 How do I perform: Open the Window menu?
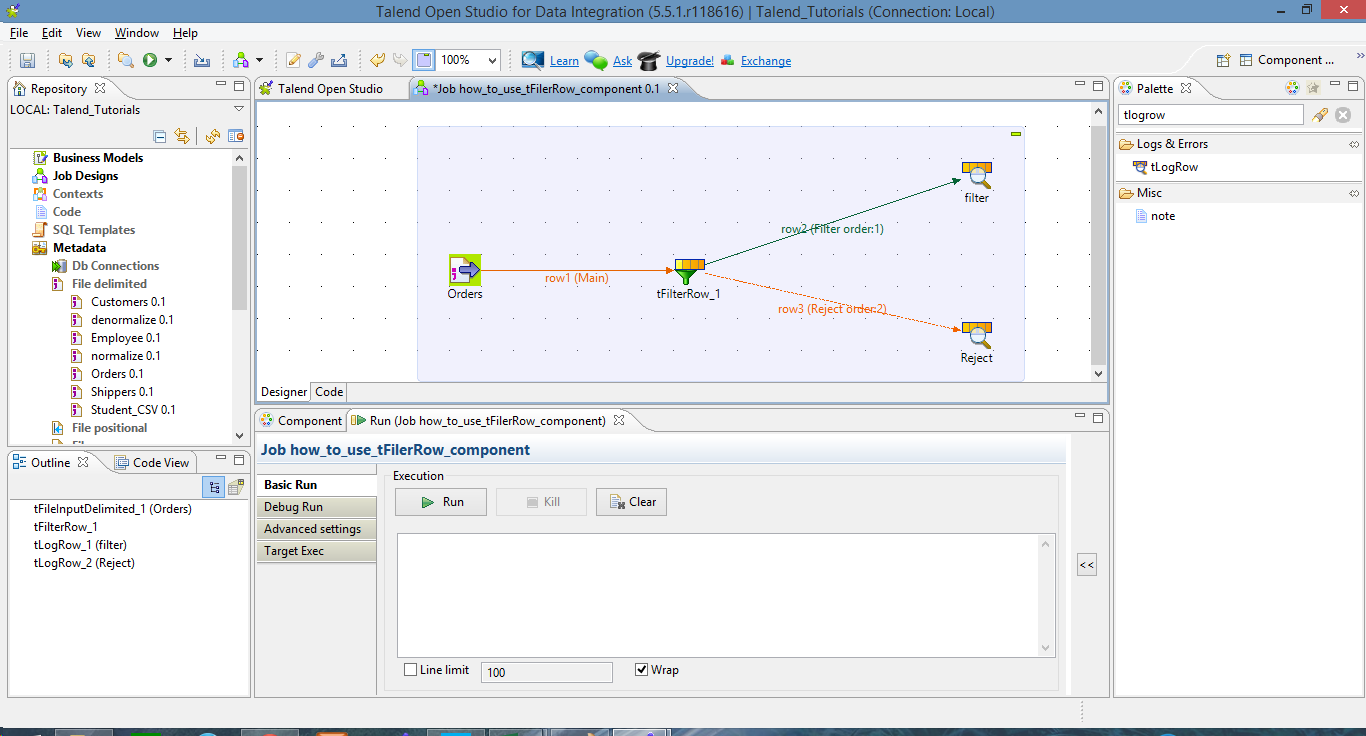(x=136, y=32)
